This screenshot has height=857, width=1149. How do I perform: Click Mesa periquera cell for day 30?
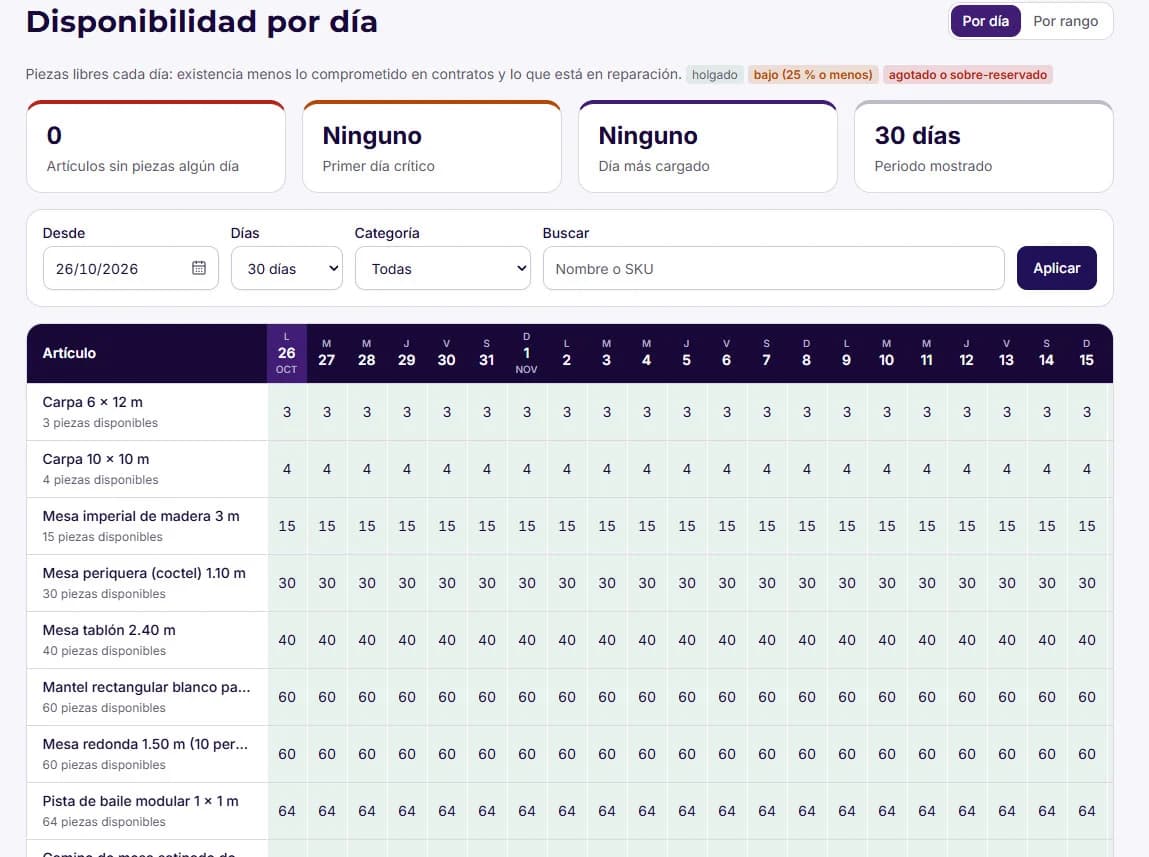tap(447, 583)
